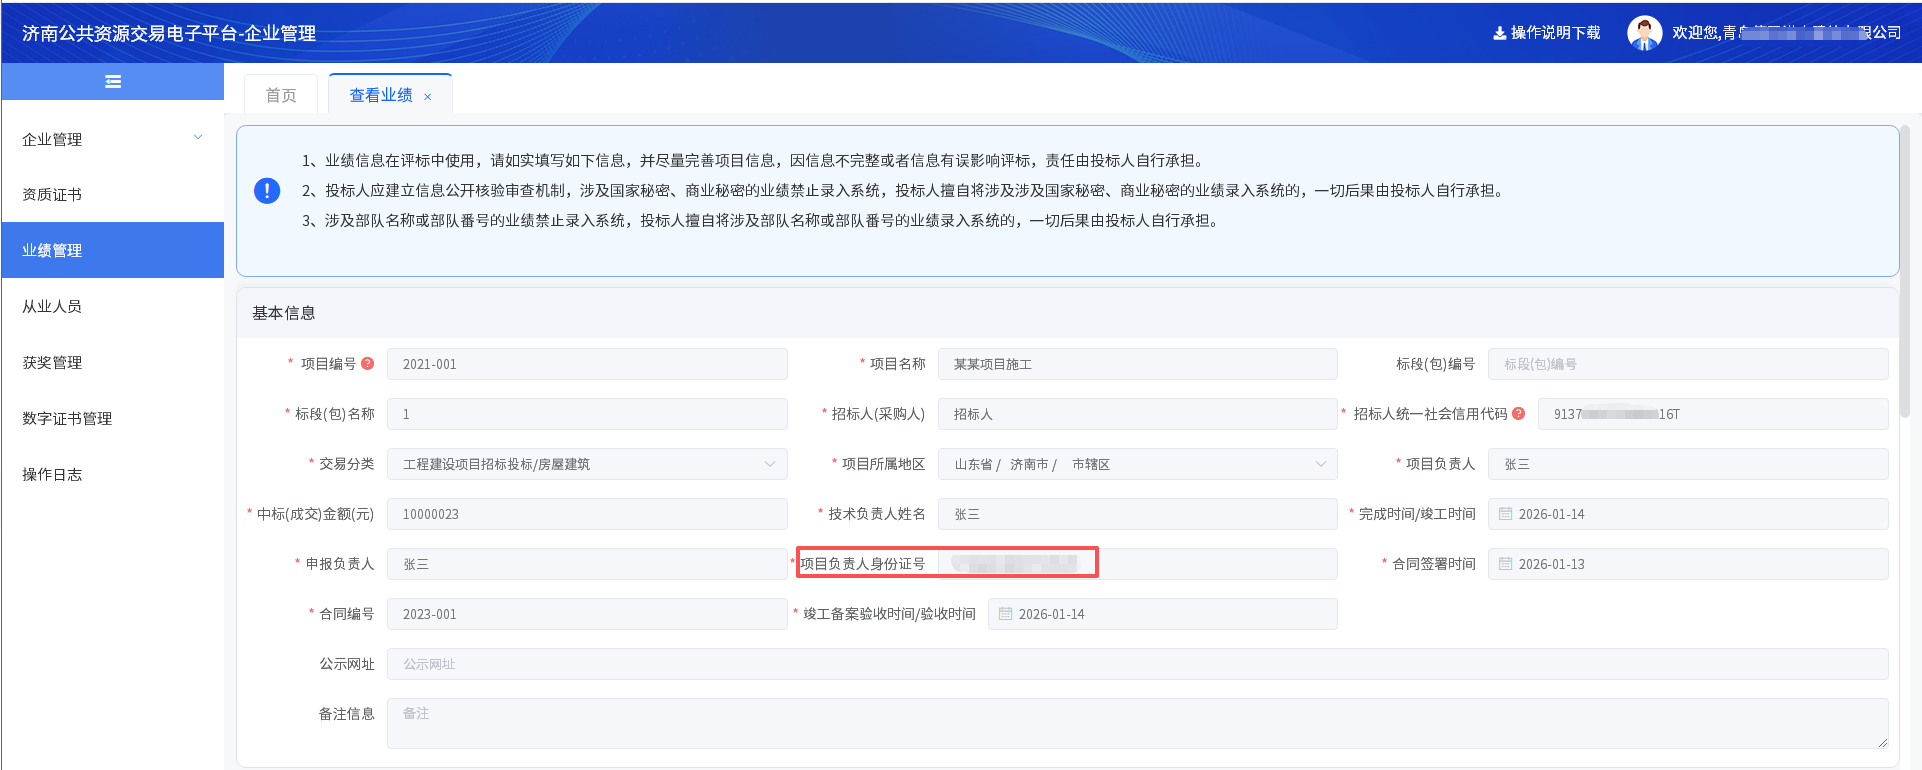Click the user avatar icon
Image resolution: width=1922 pixels, height=770 pixels.
[x=1644, y=33]
